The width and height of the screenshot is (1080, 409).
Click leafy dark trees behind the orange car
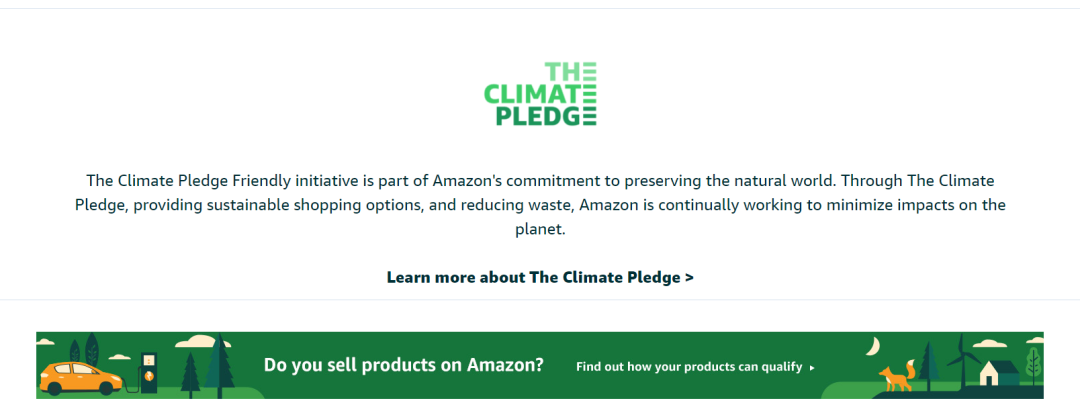[x=85, y=350]
